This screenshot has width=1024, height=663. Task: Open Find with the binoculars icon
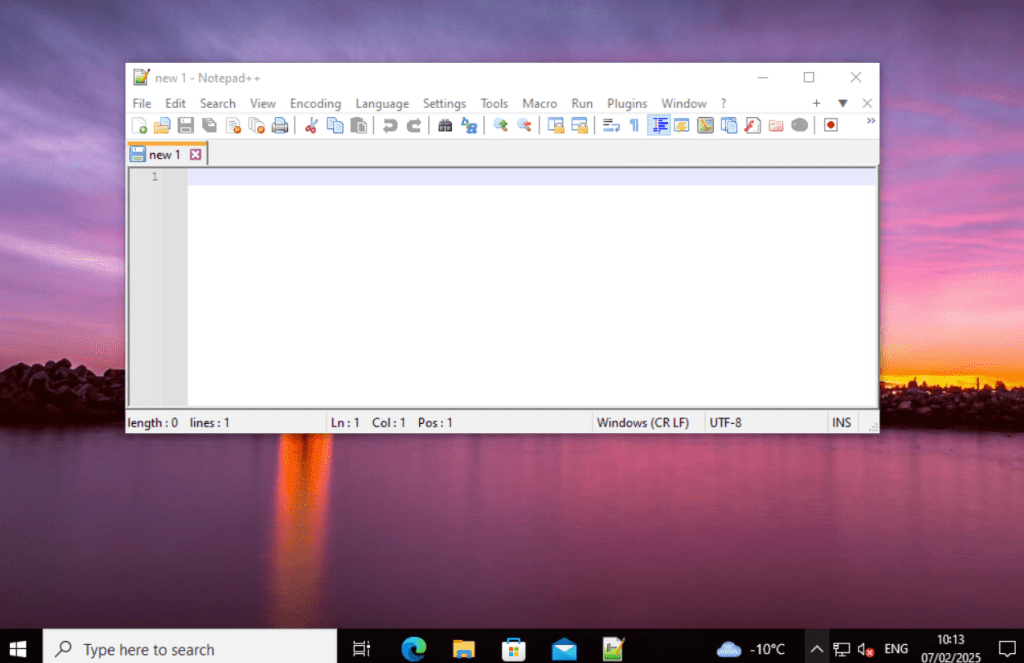(445, 125)
